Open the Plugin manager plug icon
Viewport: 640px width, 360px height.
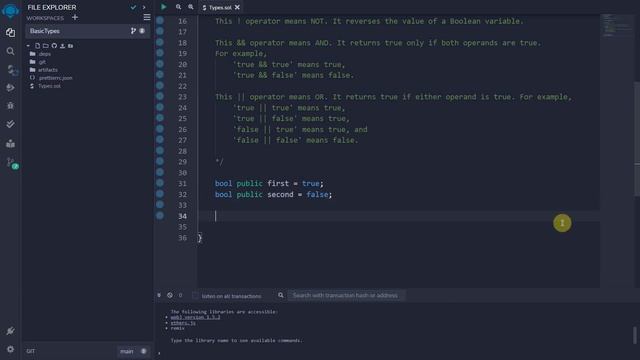click(x=10, y=331)
